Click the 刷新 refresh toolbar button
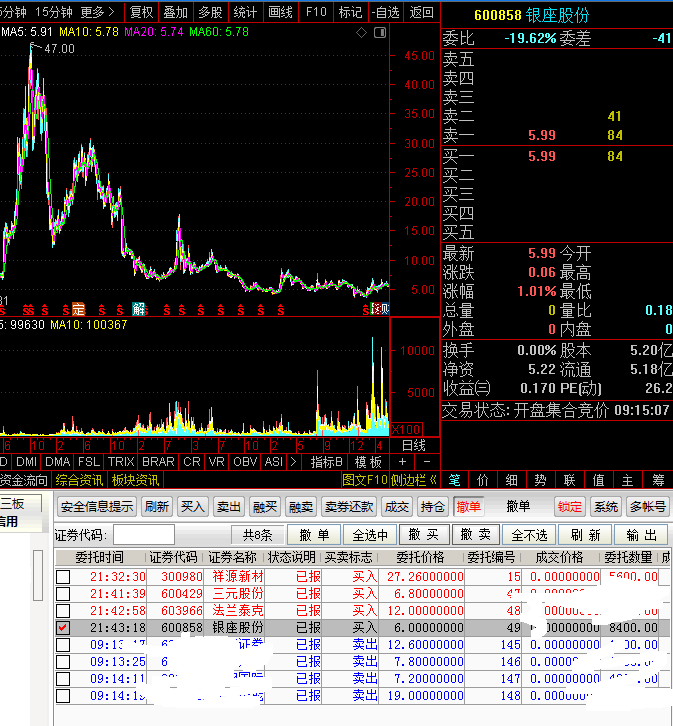673x726 pixels. point(157,507)
